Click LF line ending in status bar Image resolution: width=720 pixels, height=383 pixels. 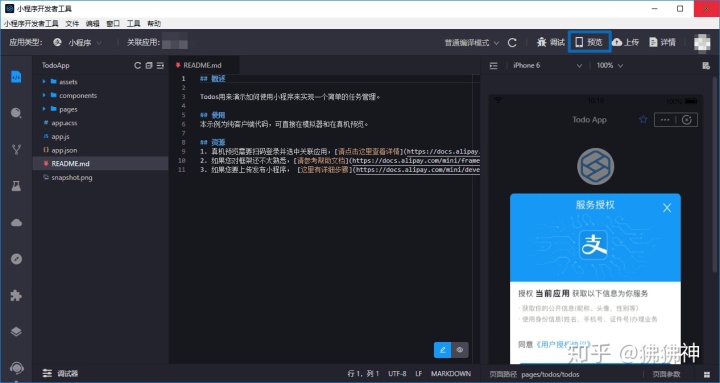(x=419, y=374)
